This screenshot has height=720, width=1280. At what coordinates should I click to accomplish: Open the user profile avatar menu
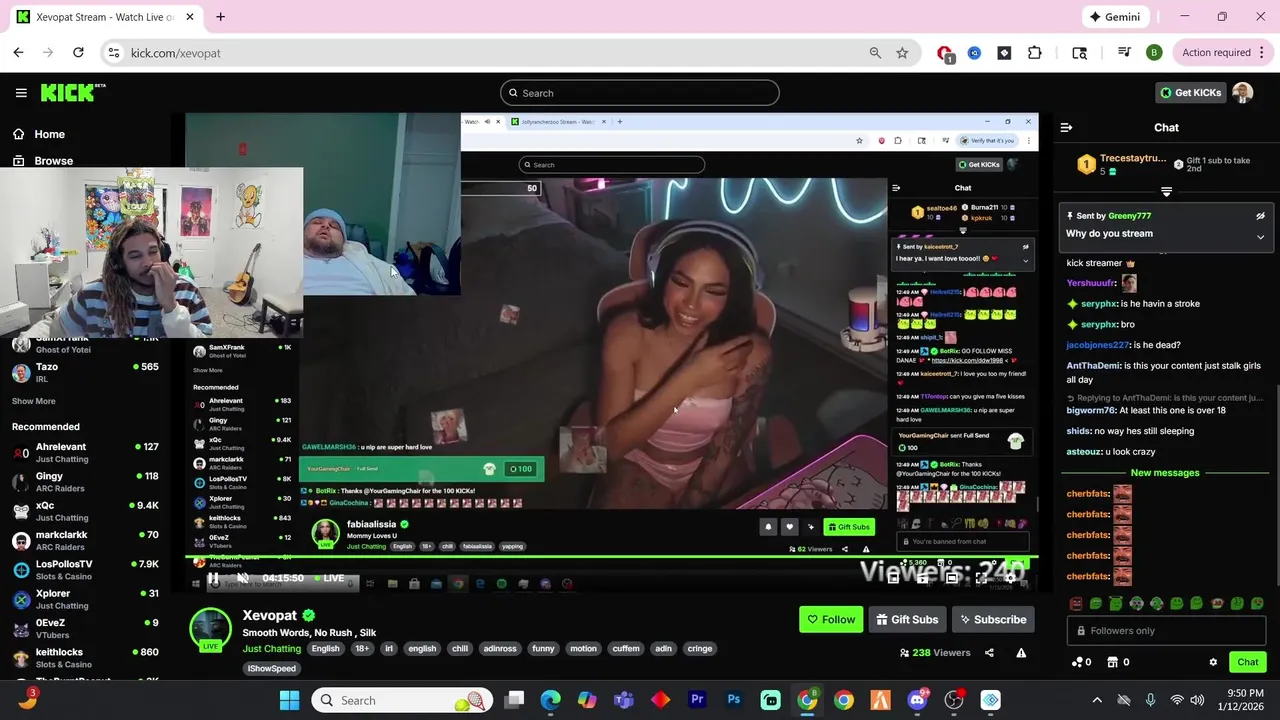tap(1242, 92)
